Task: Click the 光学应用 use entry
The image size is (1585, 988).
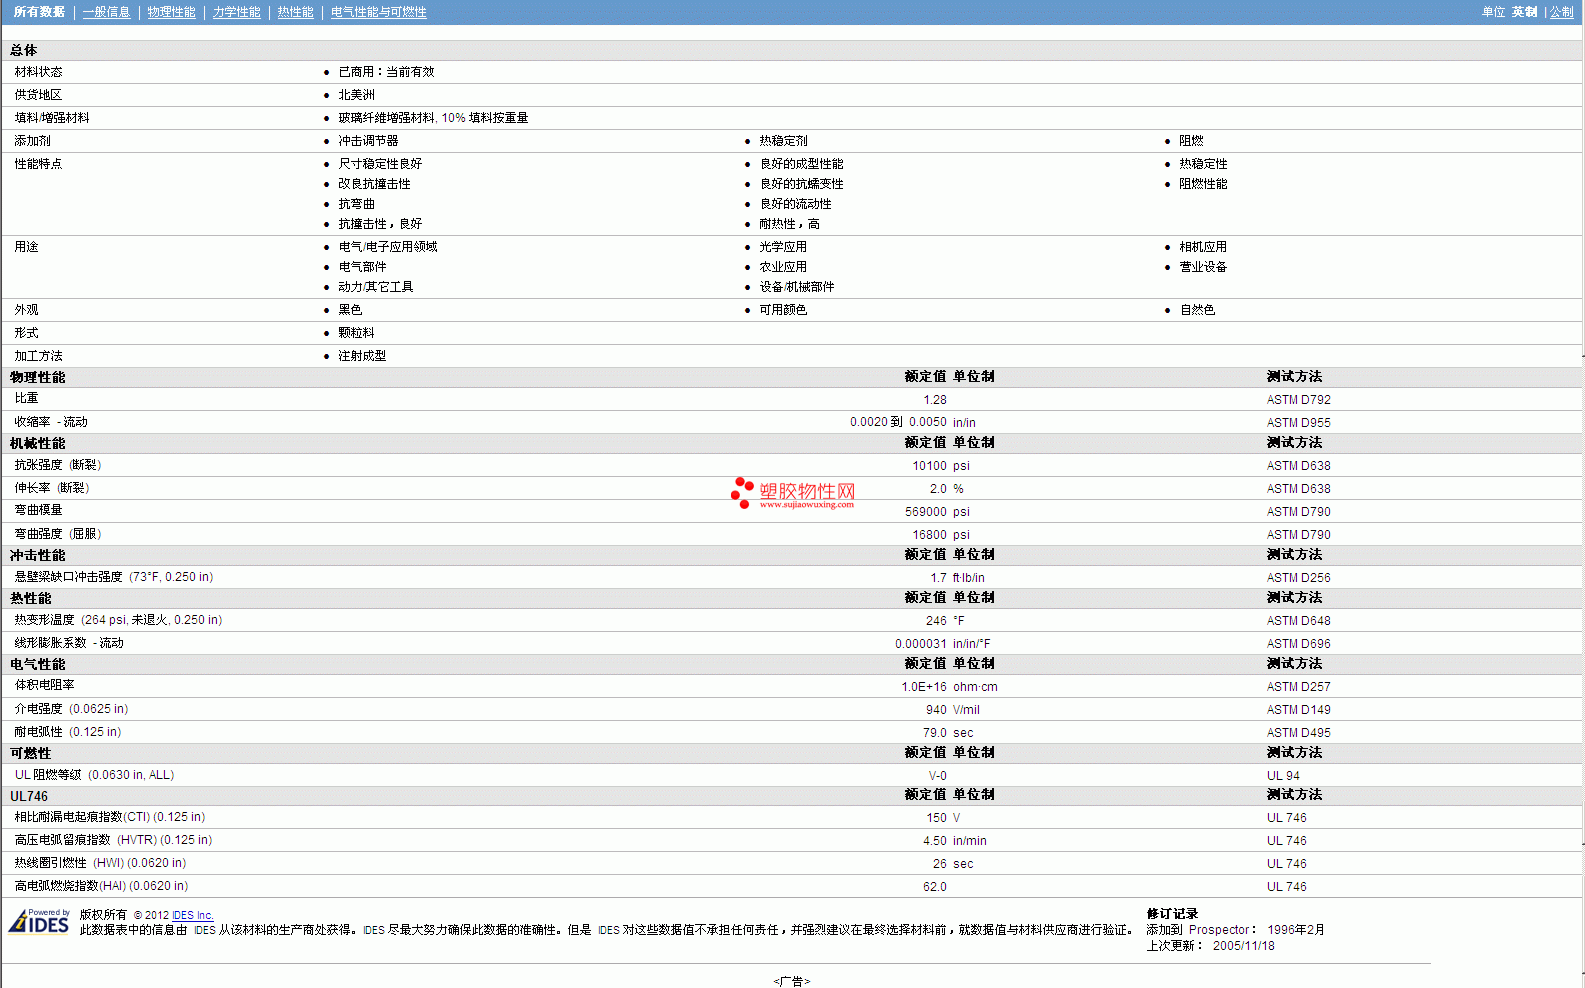Action: click(783, 247)
